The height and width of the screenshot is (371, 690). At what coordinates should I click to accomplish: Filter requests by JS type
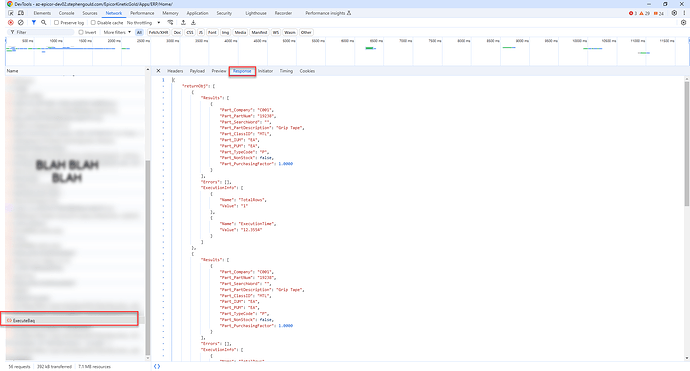pos(201,32)
